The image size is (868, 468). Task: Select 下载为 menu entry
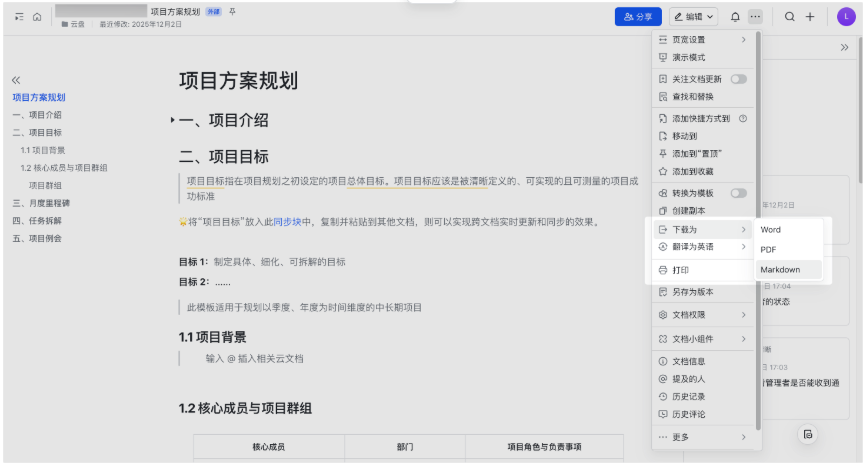click(x=703, y=229)
